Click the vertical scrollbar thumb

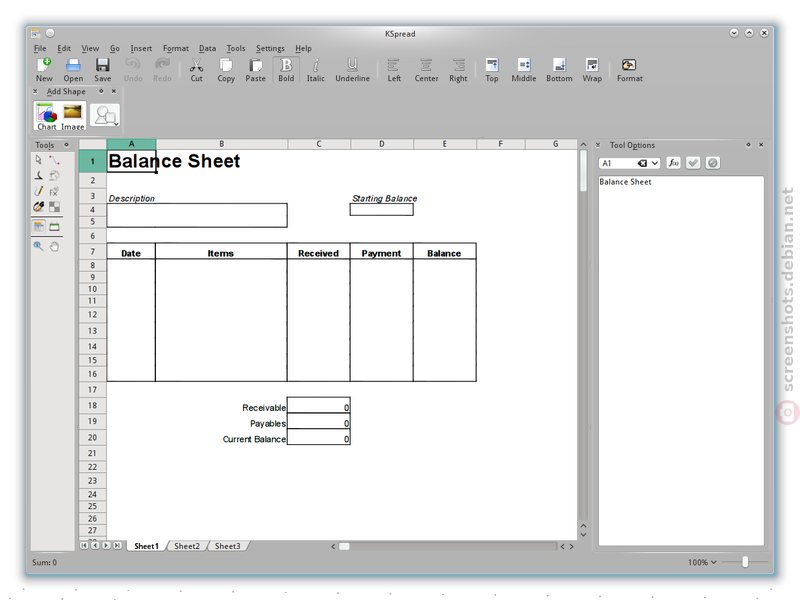583,171
